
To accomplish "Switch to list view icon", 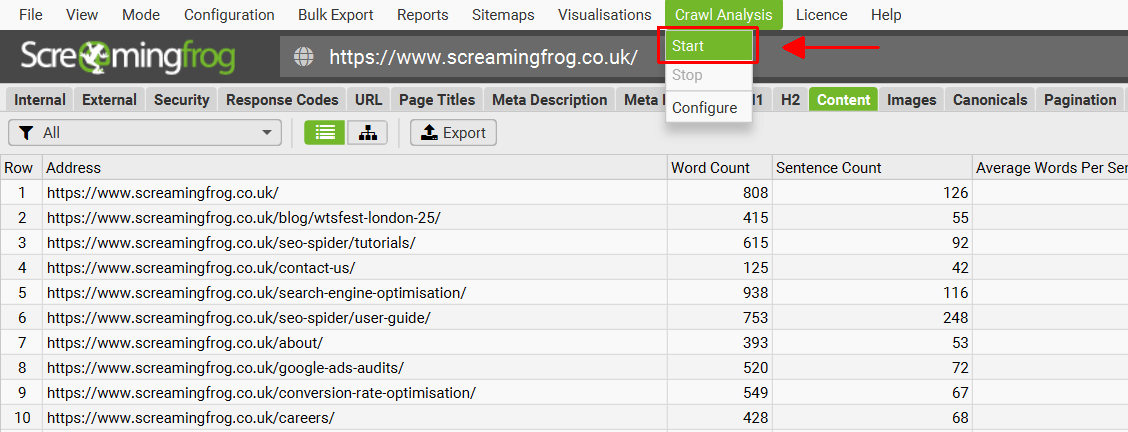I will click(324, 132).
